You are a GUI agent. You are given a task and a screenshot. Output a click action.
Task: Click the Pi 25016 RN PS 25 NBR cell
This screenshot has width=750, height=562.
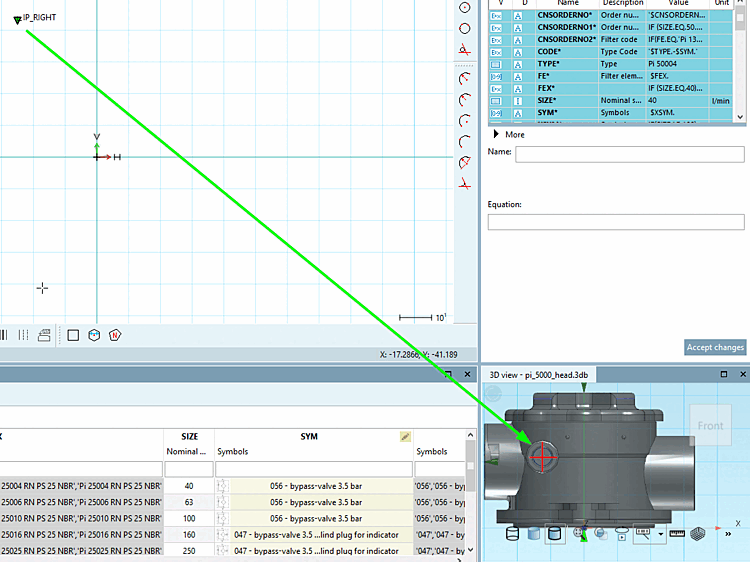coord(81,535)
